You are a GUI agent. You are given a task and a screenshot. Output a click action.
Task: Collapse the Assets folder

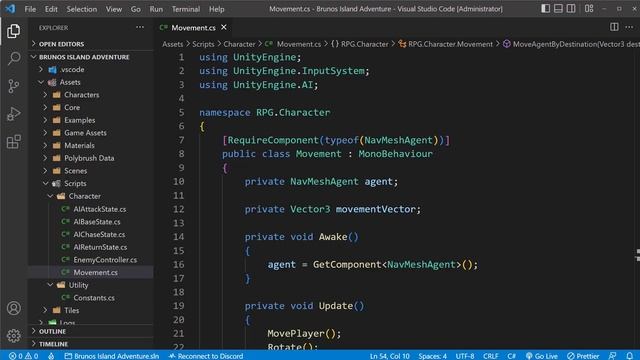pyautogui.click(x=91, y=82)
